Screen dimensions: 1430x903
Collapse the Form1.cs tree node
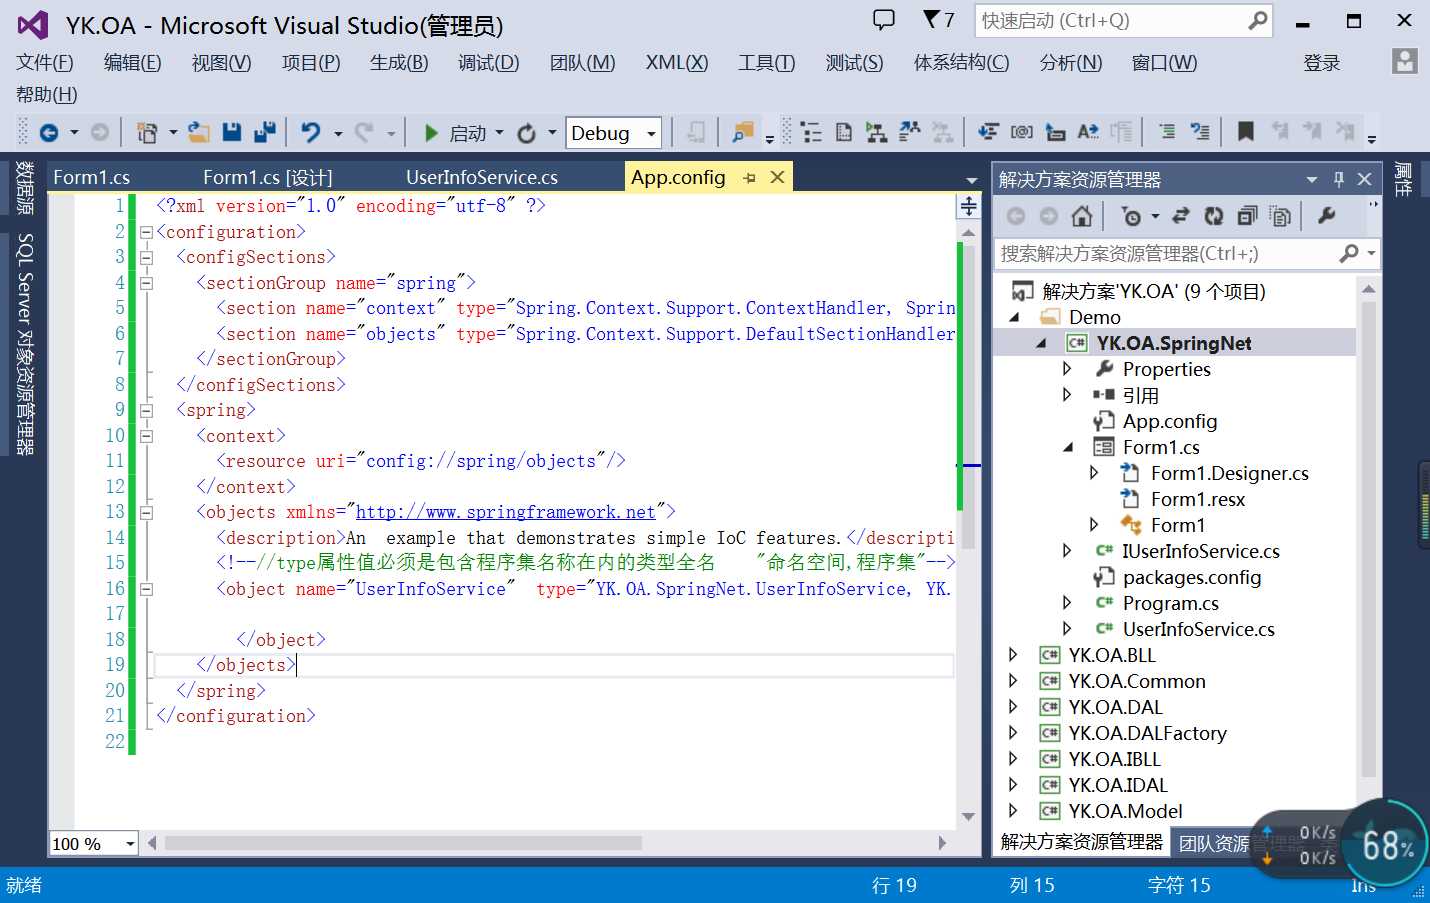point(1067,447)
